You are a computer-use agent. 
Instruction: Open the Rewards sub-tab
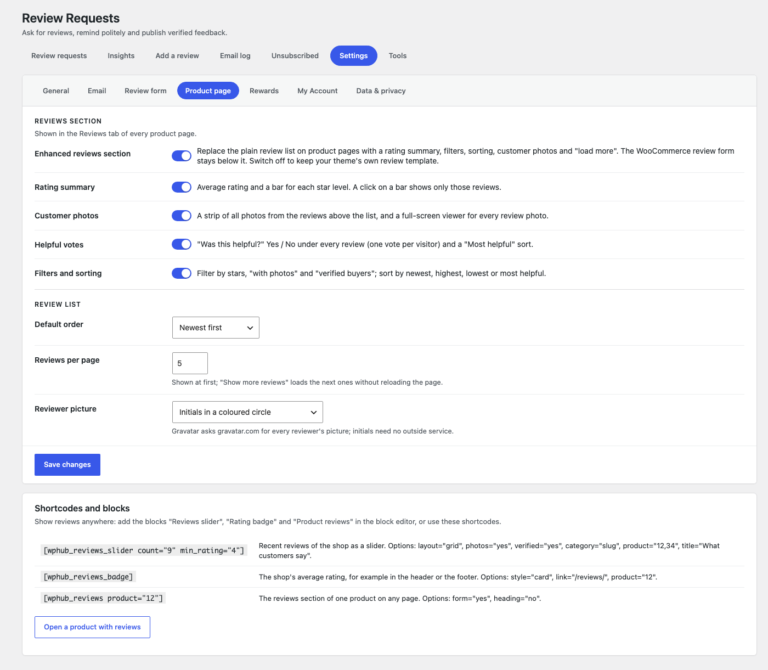(264, 91)
